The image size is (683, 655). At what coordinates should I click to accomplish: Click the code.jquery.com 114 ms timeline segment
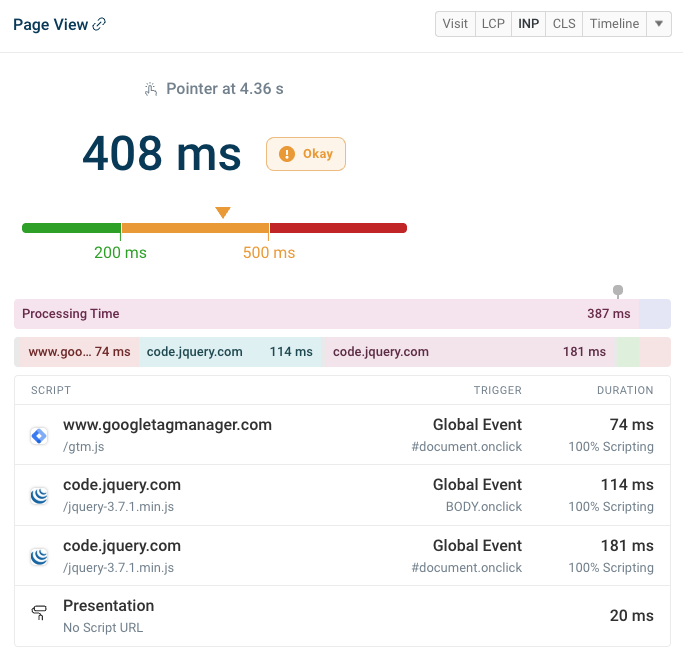pos(230,351)
